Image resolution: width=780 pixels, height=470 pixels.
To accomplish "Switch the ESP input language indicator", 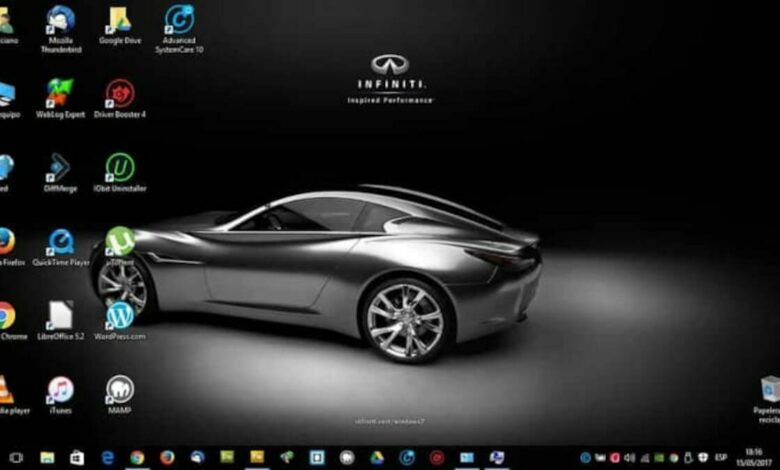I will pos(721,458).
